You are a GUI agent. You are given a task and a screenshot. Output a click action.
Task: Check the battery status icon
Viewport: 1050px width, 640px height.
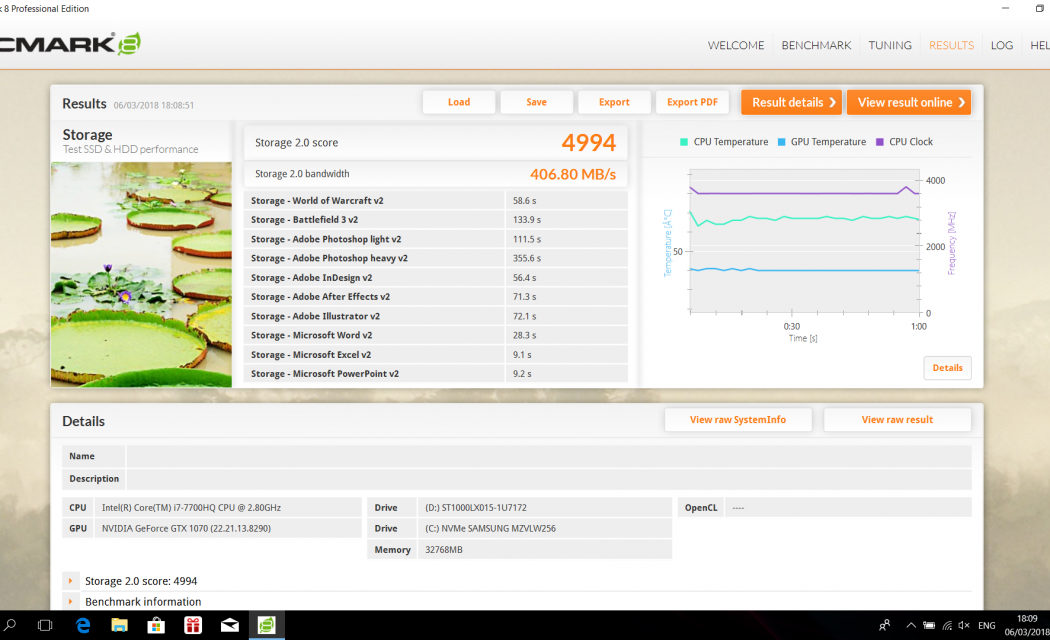(929, 625)
